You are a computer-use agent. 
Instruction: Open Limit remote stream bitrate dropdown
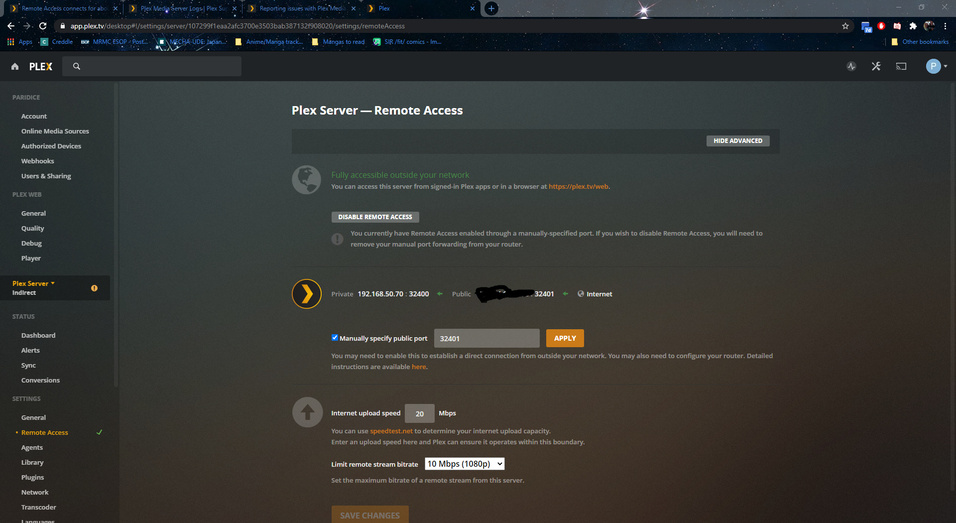point(465,464)
